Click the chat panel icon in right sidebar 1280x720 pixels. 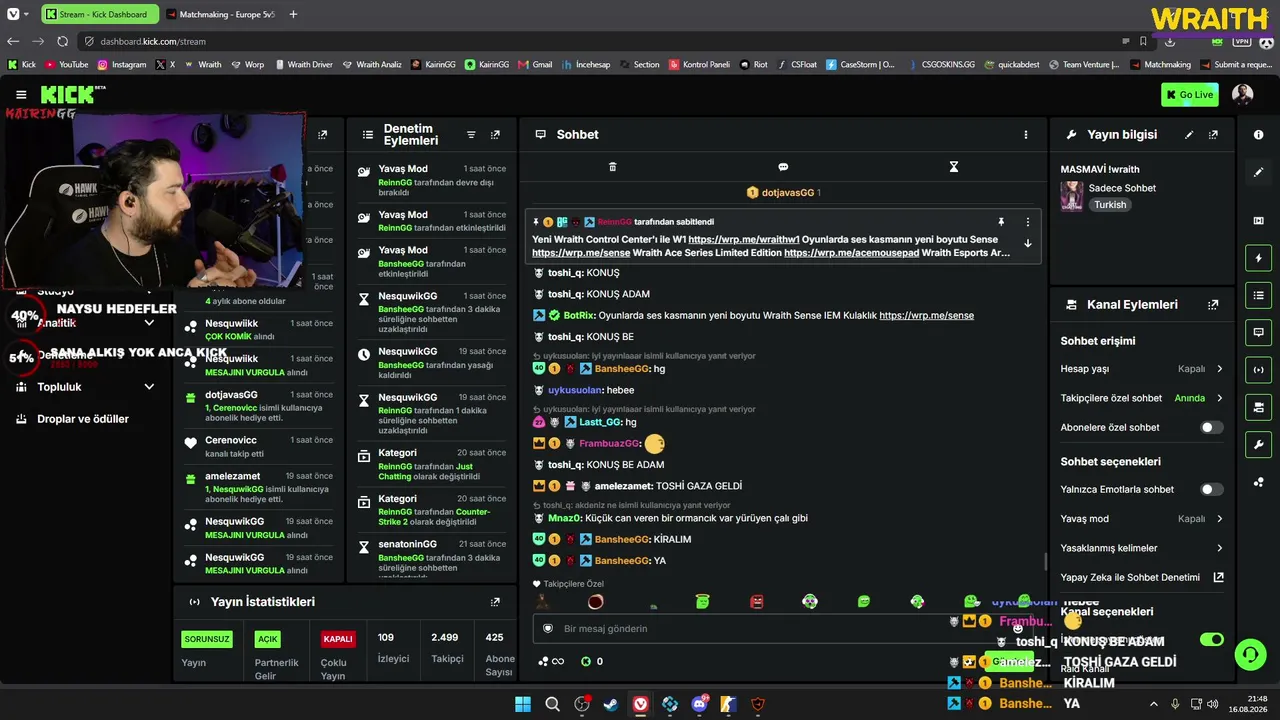[1258, 332]
